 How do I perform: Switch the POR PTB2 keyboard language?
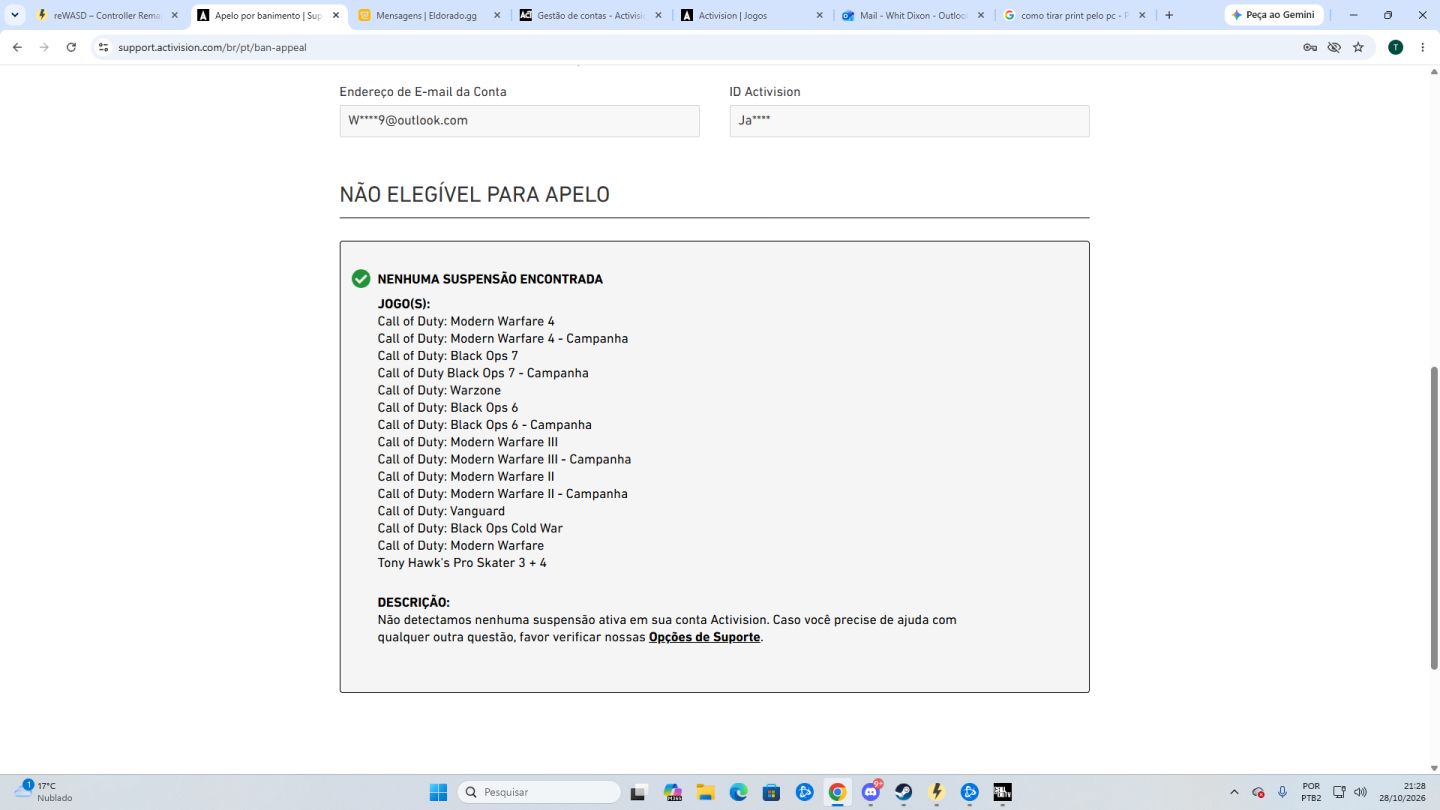pyautogui.click(x=1311, y=792)
